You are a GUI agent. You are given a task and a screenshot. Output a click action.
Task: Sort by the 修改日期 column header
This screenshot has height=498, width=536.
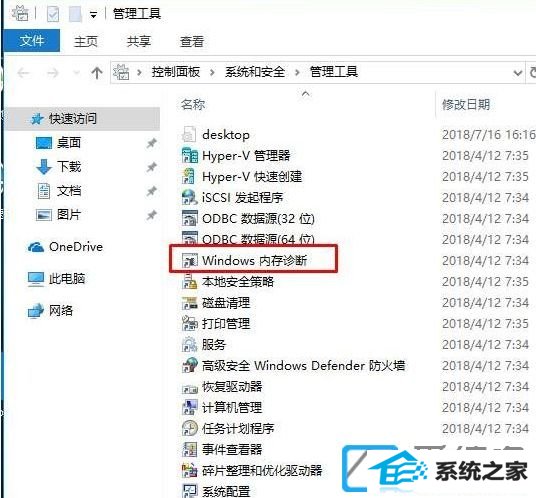tap(466, 104)
